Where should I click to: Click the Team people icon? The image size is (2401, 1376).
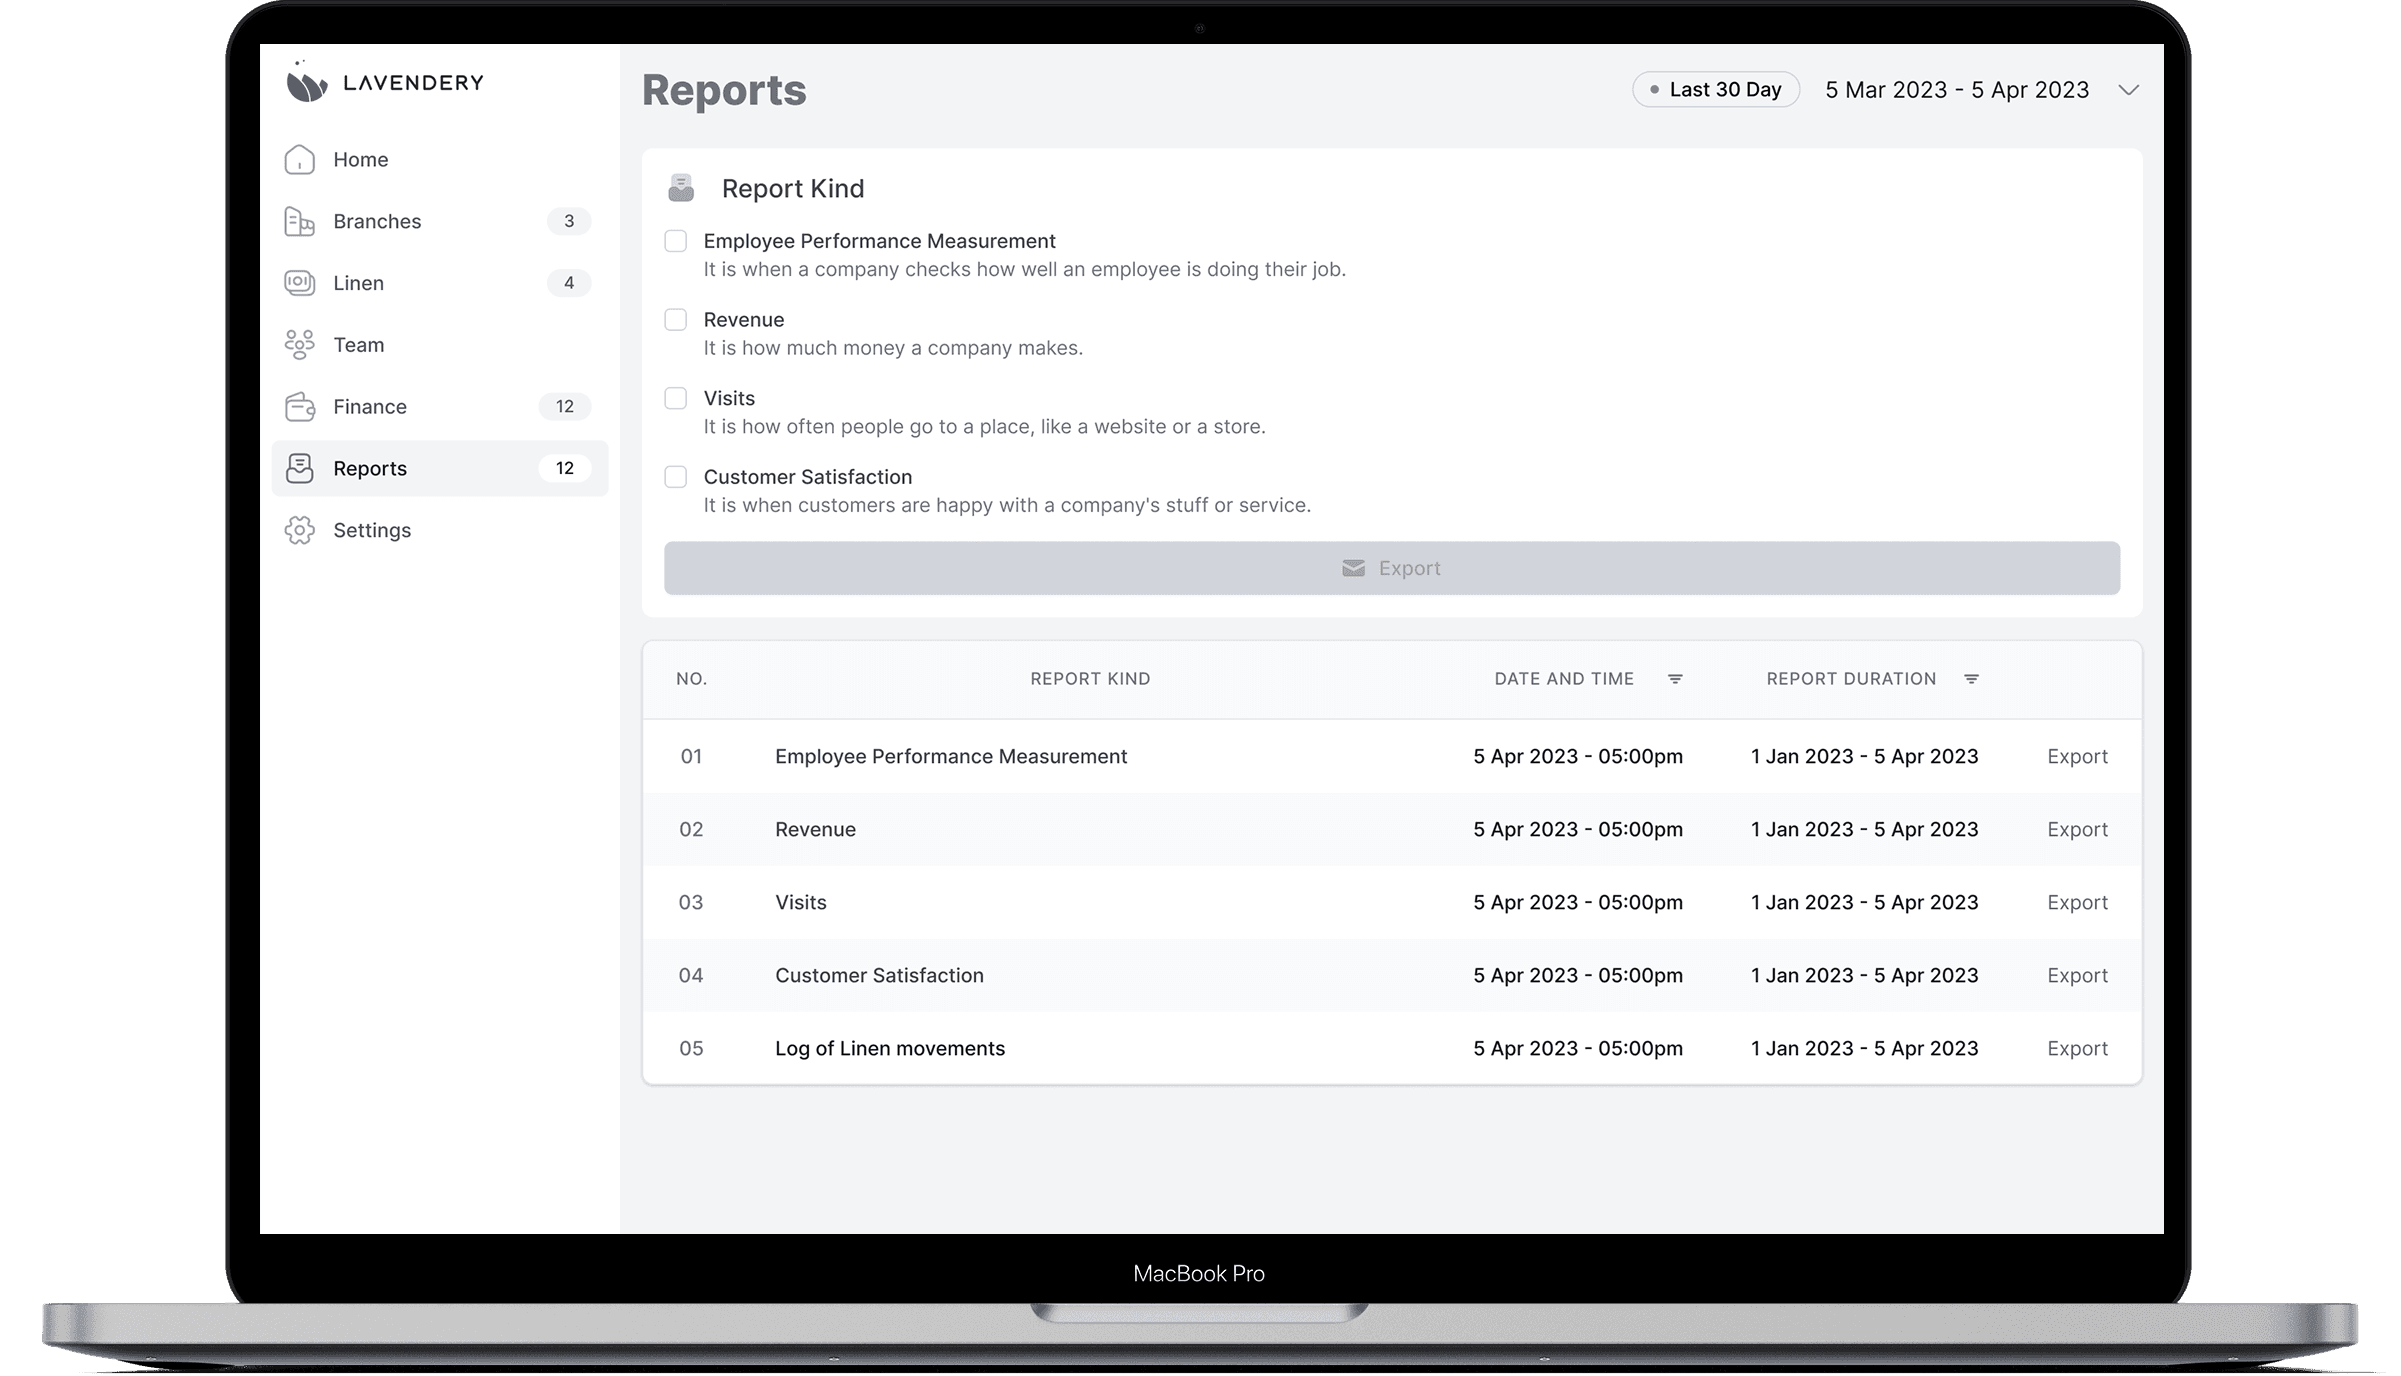click(299, 345)
